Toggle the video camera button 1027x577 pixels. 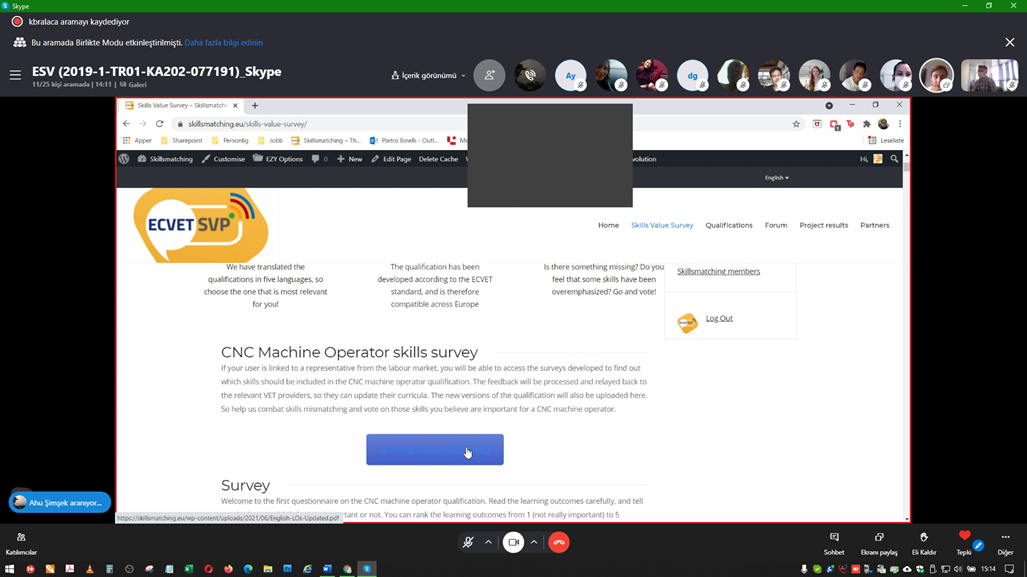[x=513, y=542]
